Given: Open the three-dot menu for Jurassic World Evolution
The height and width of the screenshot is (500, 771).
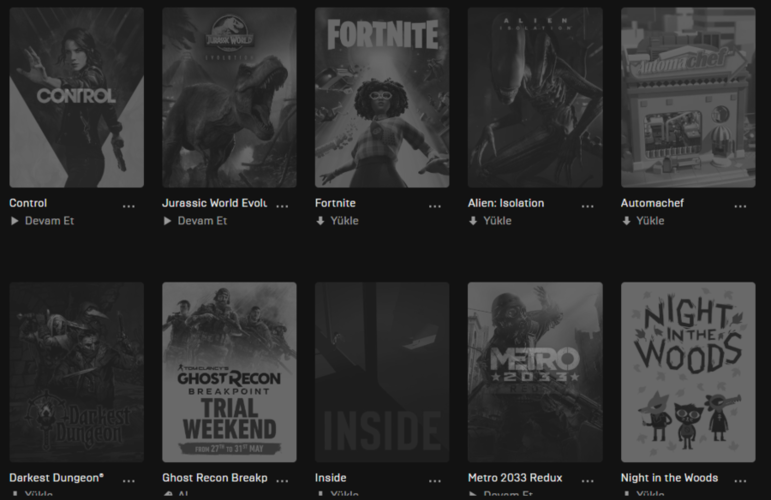Looking at the screenshot, I should pos(282,206).
